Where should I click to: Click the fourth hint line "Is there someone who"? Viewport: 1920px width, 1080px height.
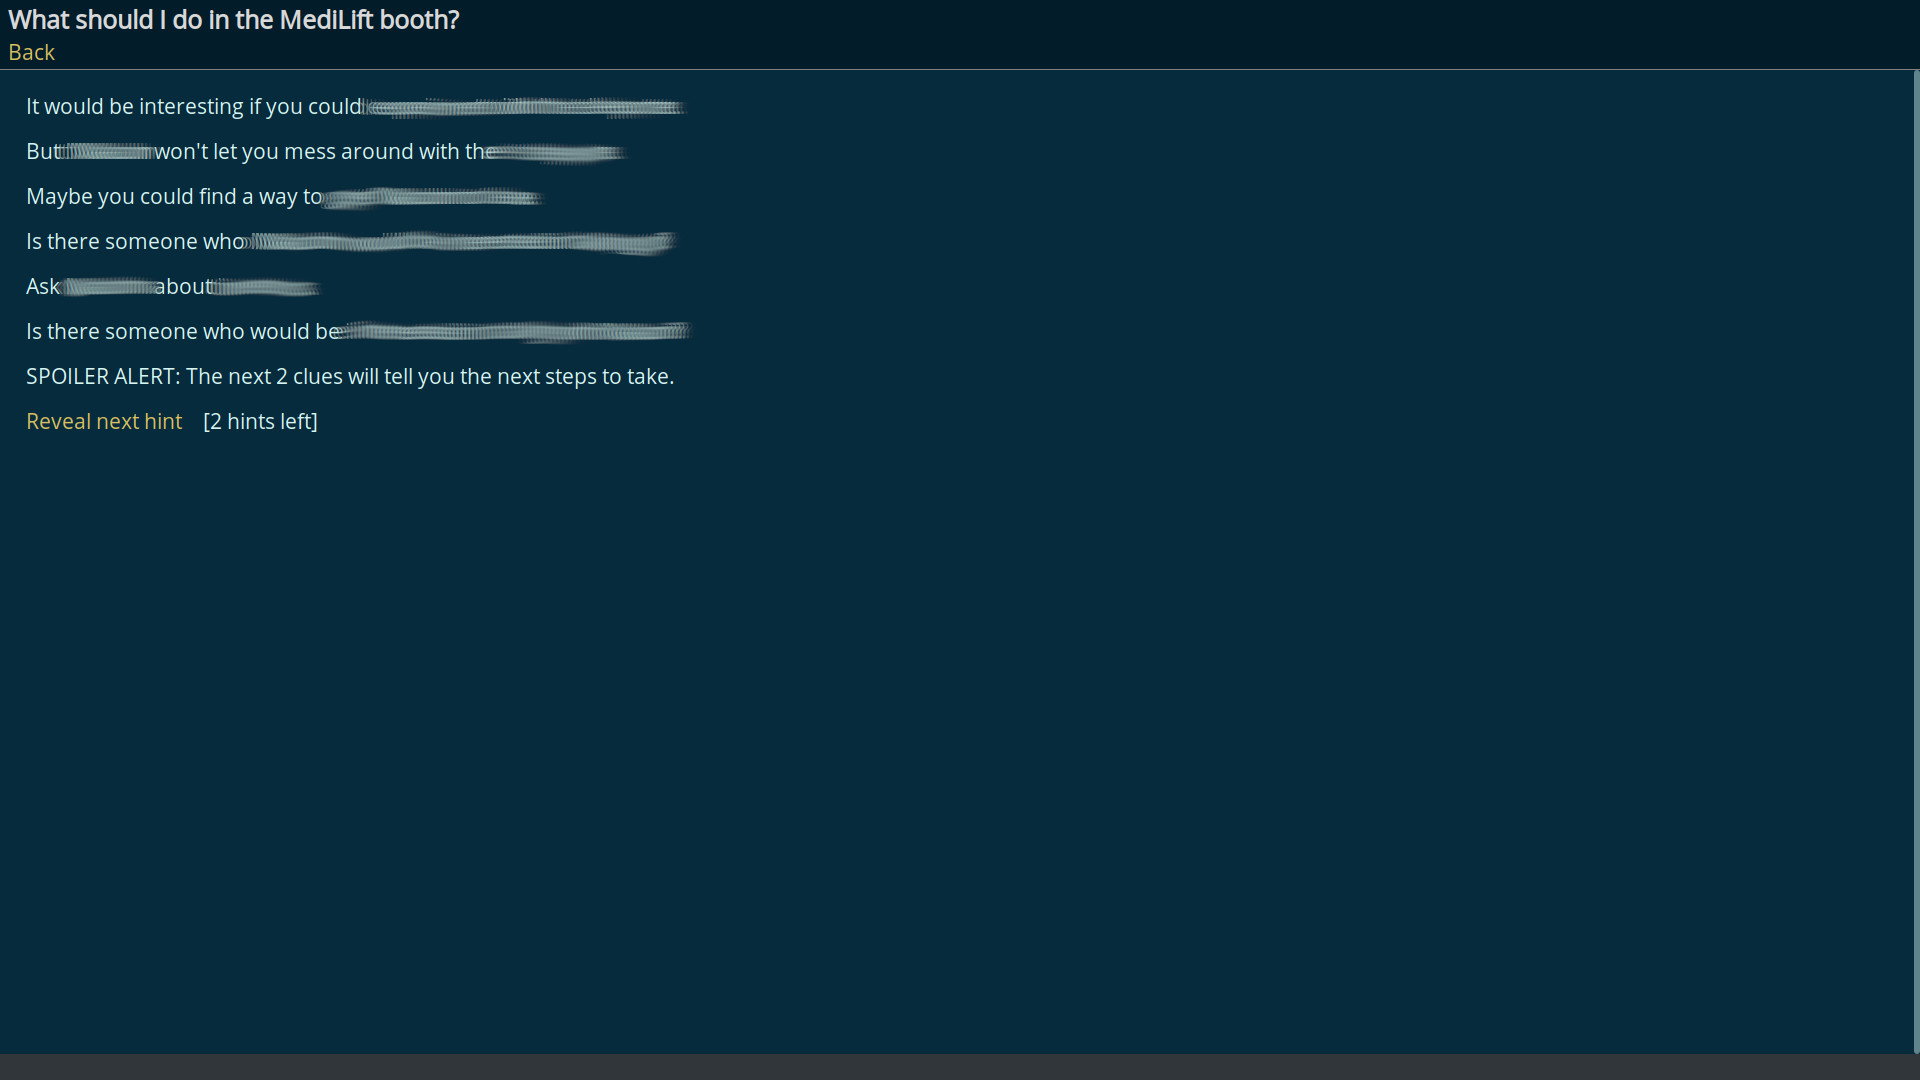350,241
